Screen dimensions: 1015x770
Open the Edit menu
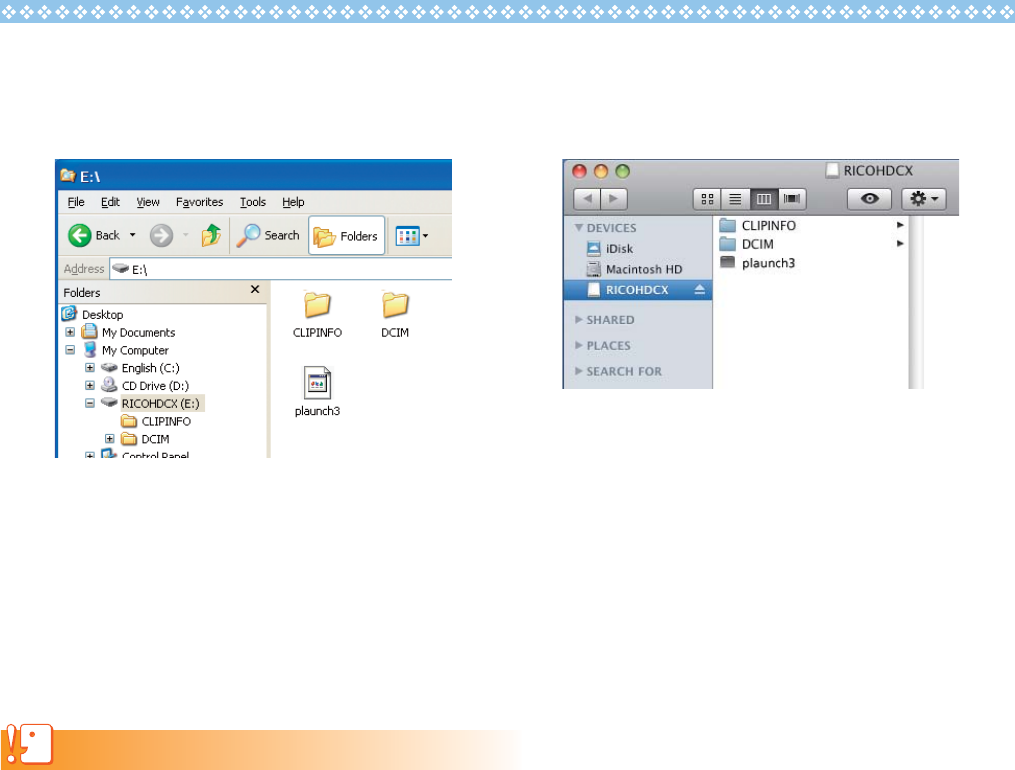coord(110,202)
